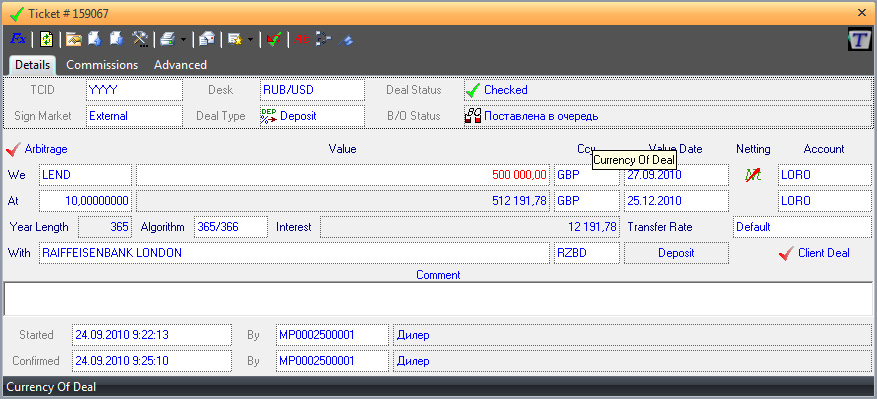Click the red Ab text icon
Image resolution: width=877 pixels, height=399 pixels.
(x=302, y=39)
